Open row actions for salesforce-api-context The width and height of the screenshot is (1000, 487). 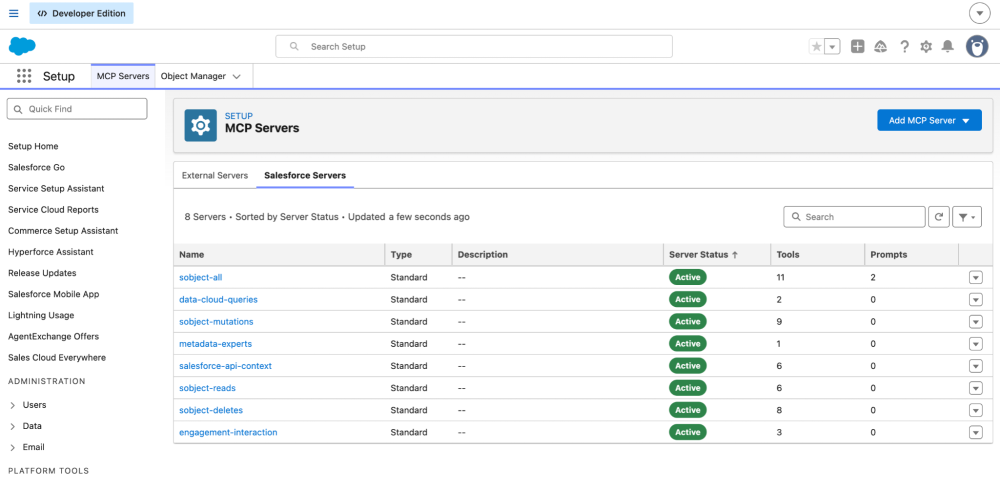click(x=975, y=366)
